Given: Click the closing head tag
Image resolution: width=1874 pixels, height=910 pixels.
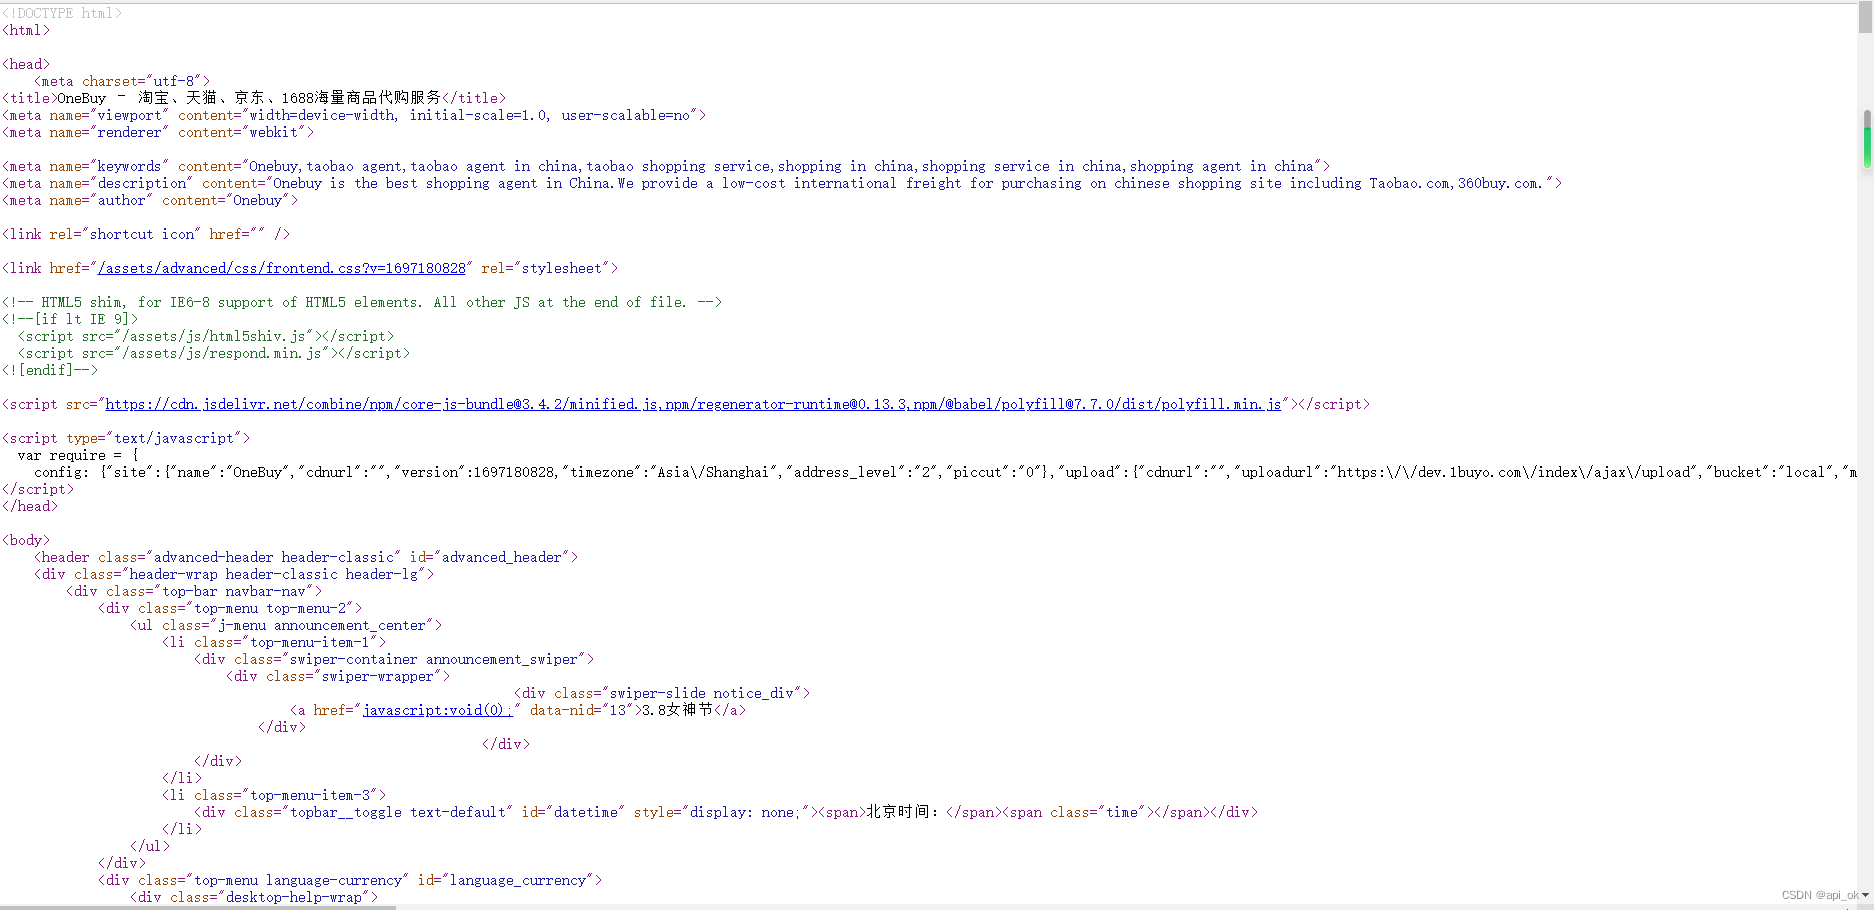Looking at the screenshot, I should tap(30, 506).
